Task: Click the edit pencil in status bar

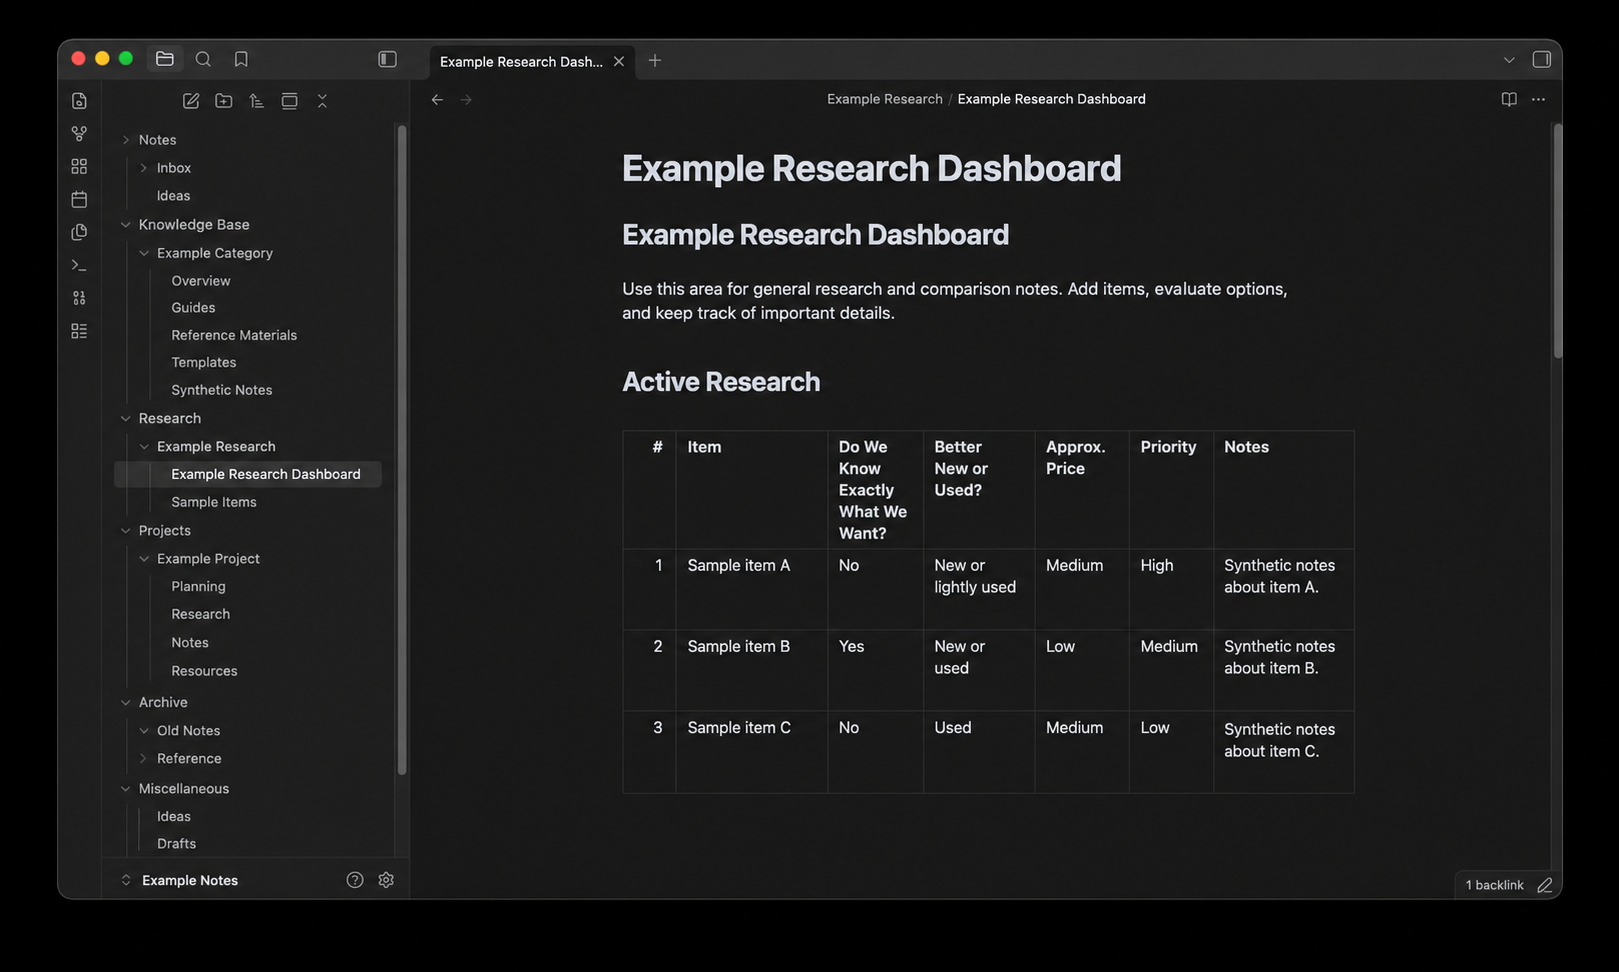Action: (x=1545, y=885)
